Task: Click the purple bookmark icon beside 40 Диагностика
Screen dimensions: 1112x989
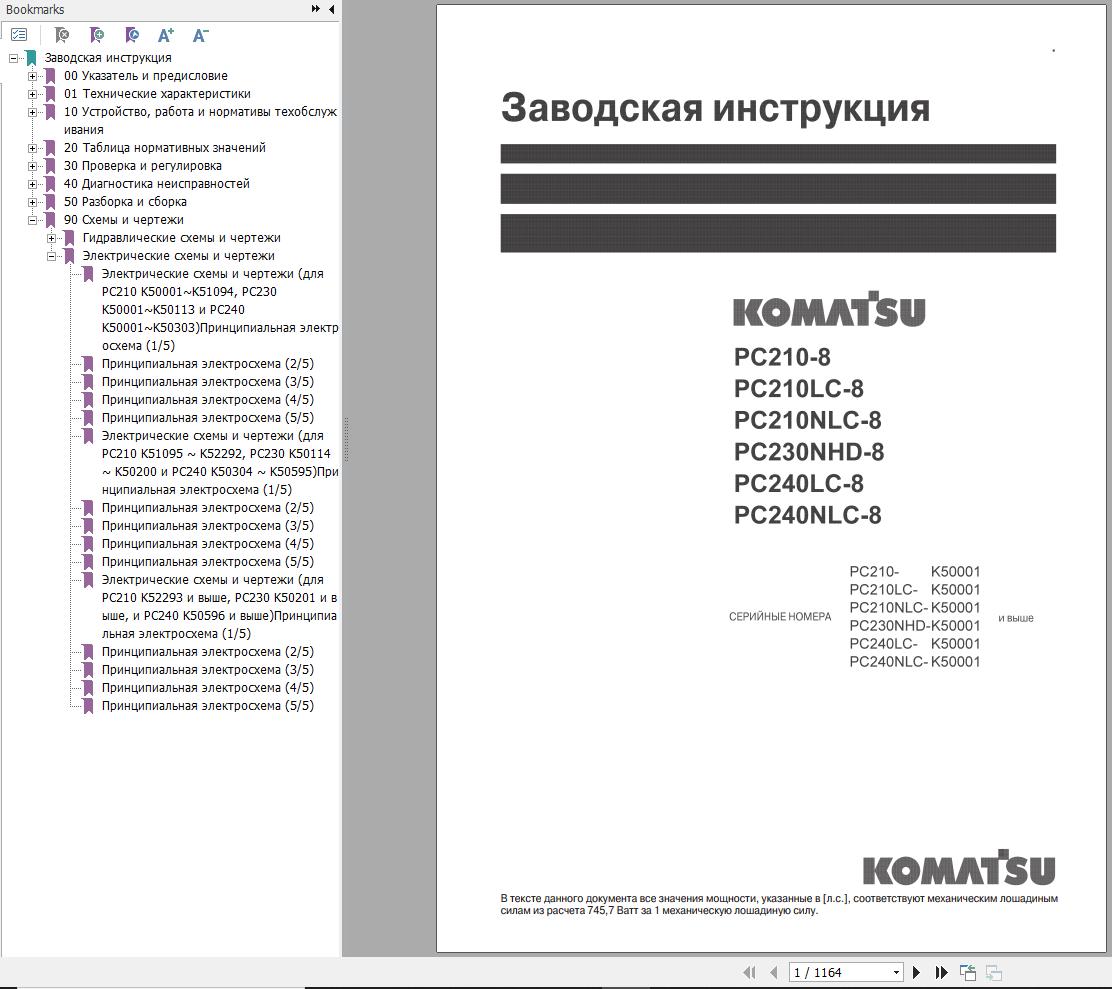Action: (50, 184)
